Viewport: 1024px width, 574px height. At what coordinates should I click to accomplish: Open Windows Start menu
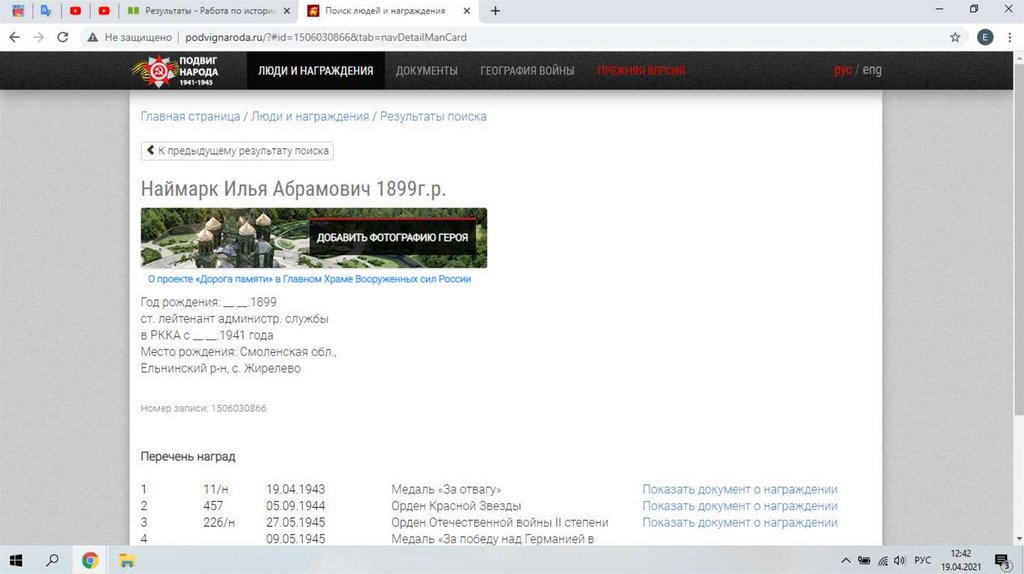tap(16, 560)
